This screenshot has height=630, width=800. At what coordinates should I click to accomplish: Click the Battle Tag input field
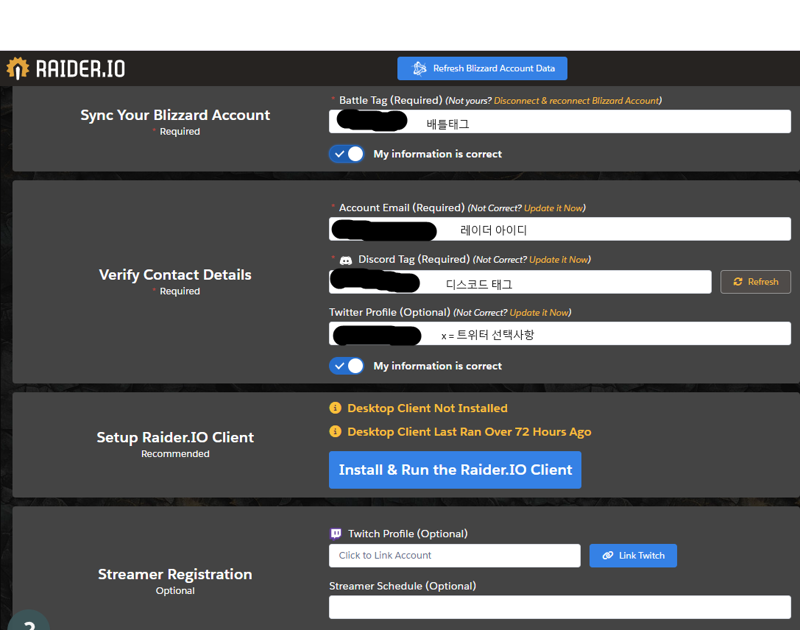click(x=560, y=121)
